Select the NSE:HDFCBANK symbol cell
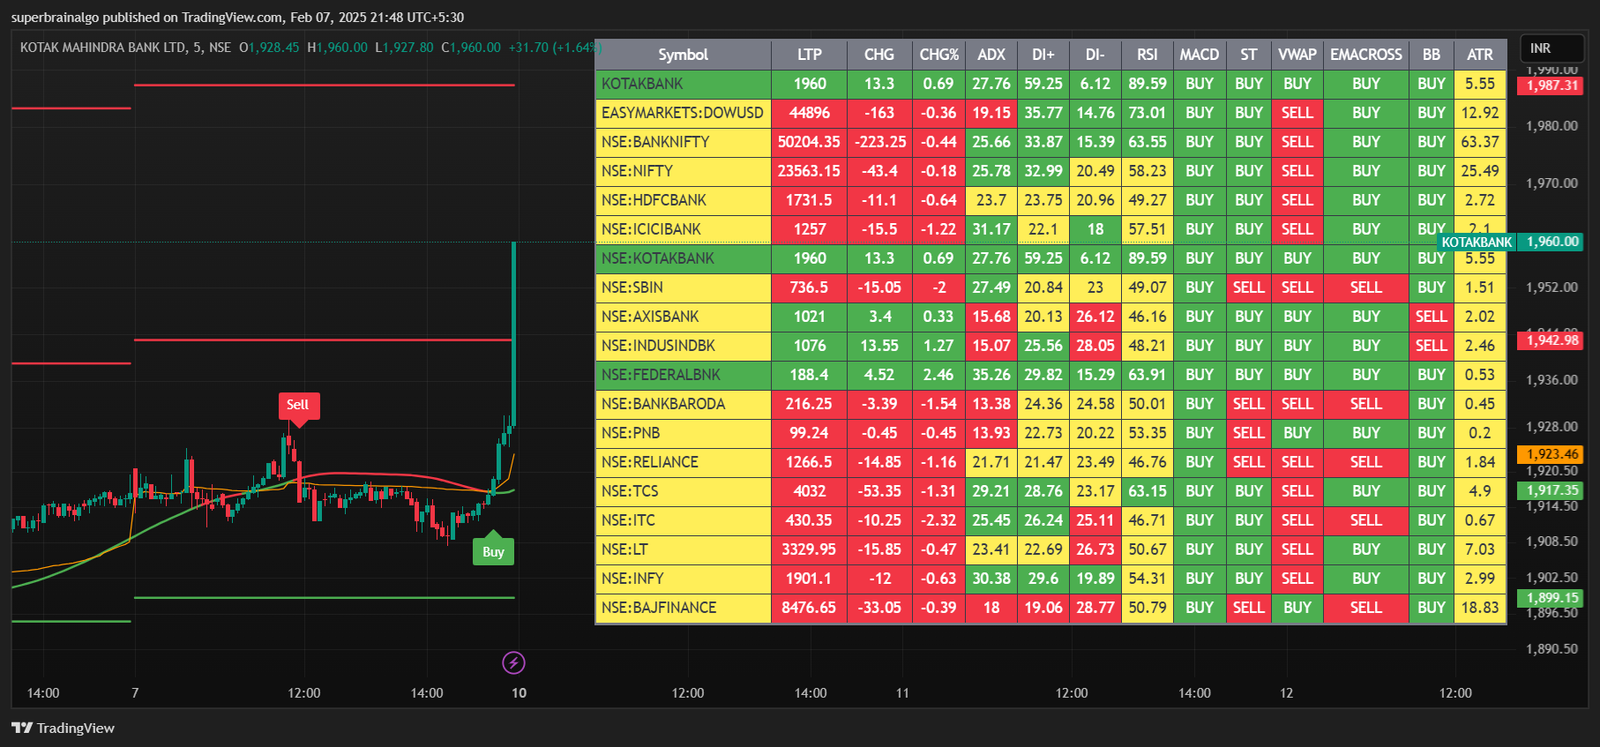This screenshot has width=1600, height=747. pos(683,200)
